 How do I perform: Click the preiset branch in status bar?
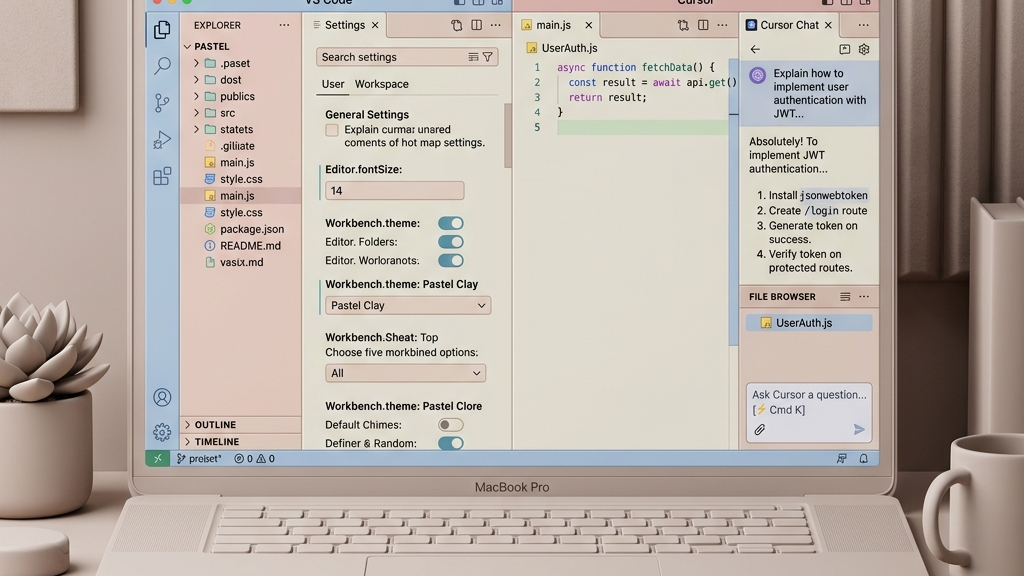(x=199, y=458)
